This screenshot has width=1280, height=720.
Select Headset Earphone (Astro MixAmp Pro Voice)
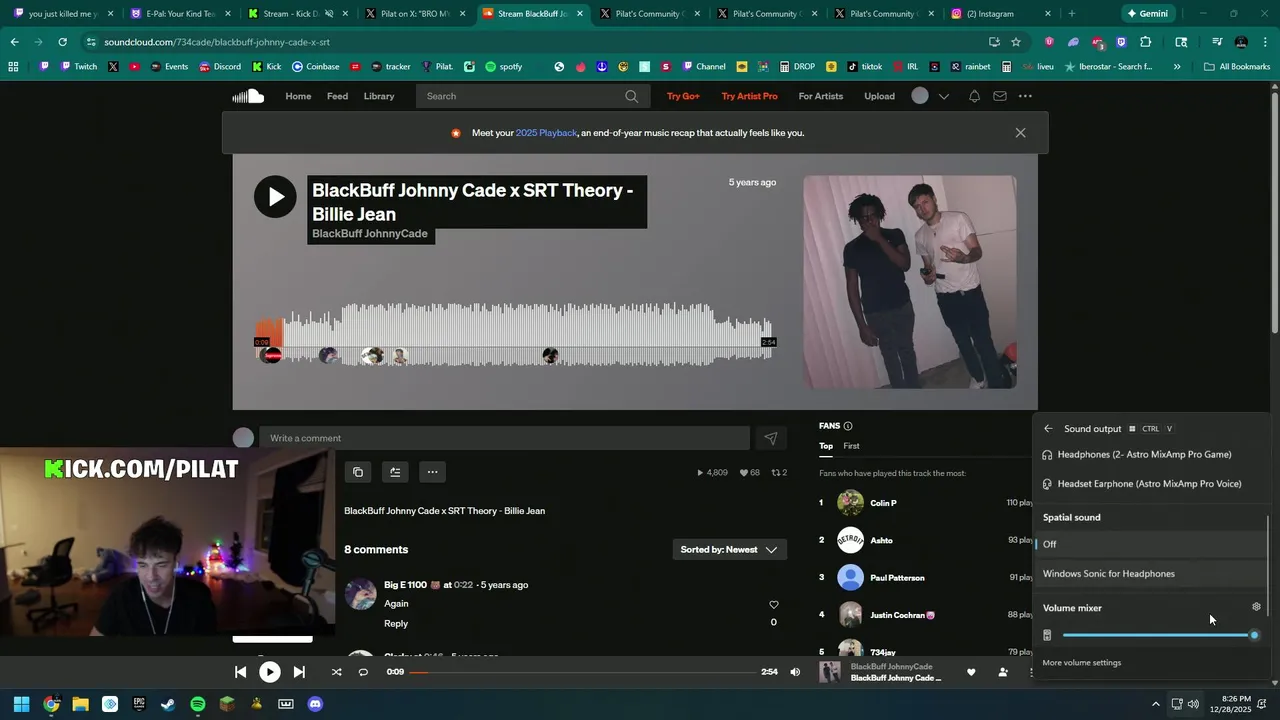click(x=1150, y=484)
